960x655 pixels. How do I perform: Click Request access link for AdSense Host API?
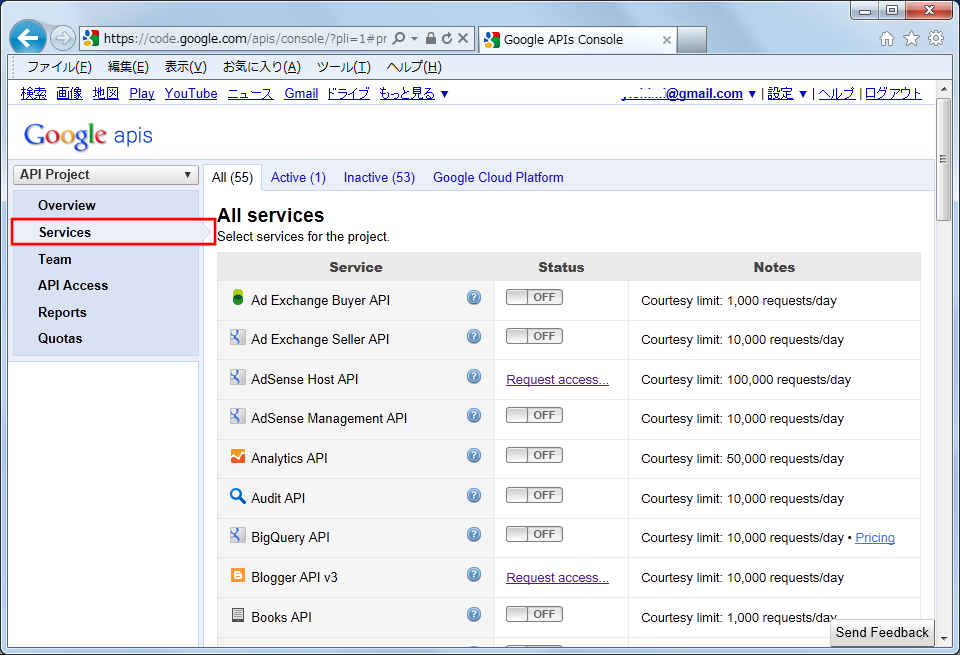557,380
